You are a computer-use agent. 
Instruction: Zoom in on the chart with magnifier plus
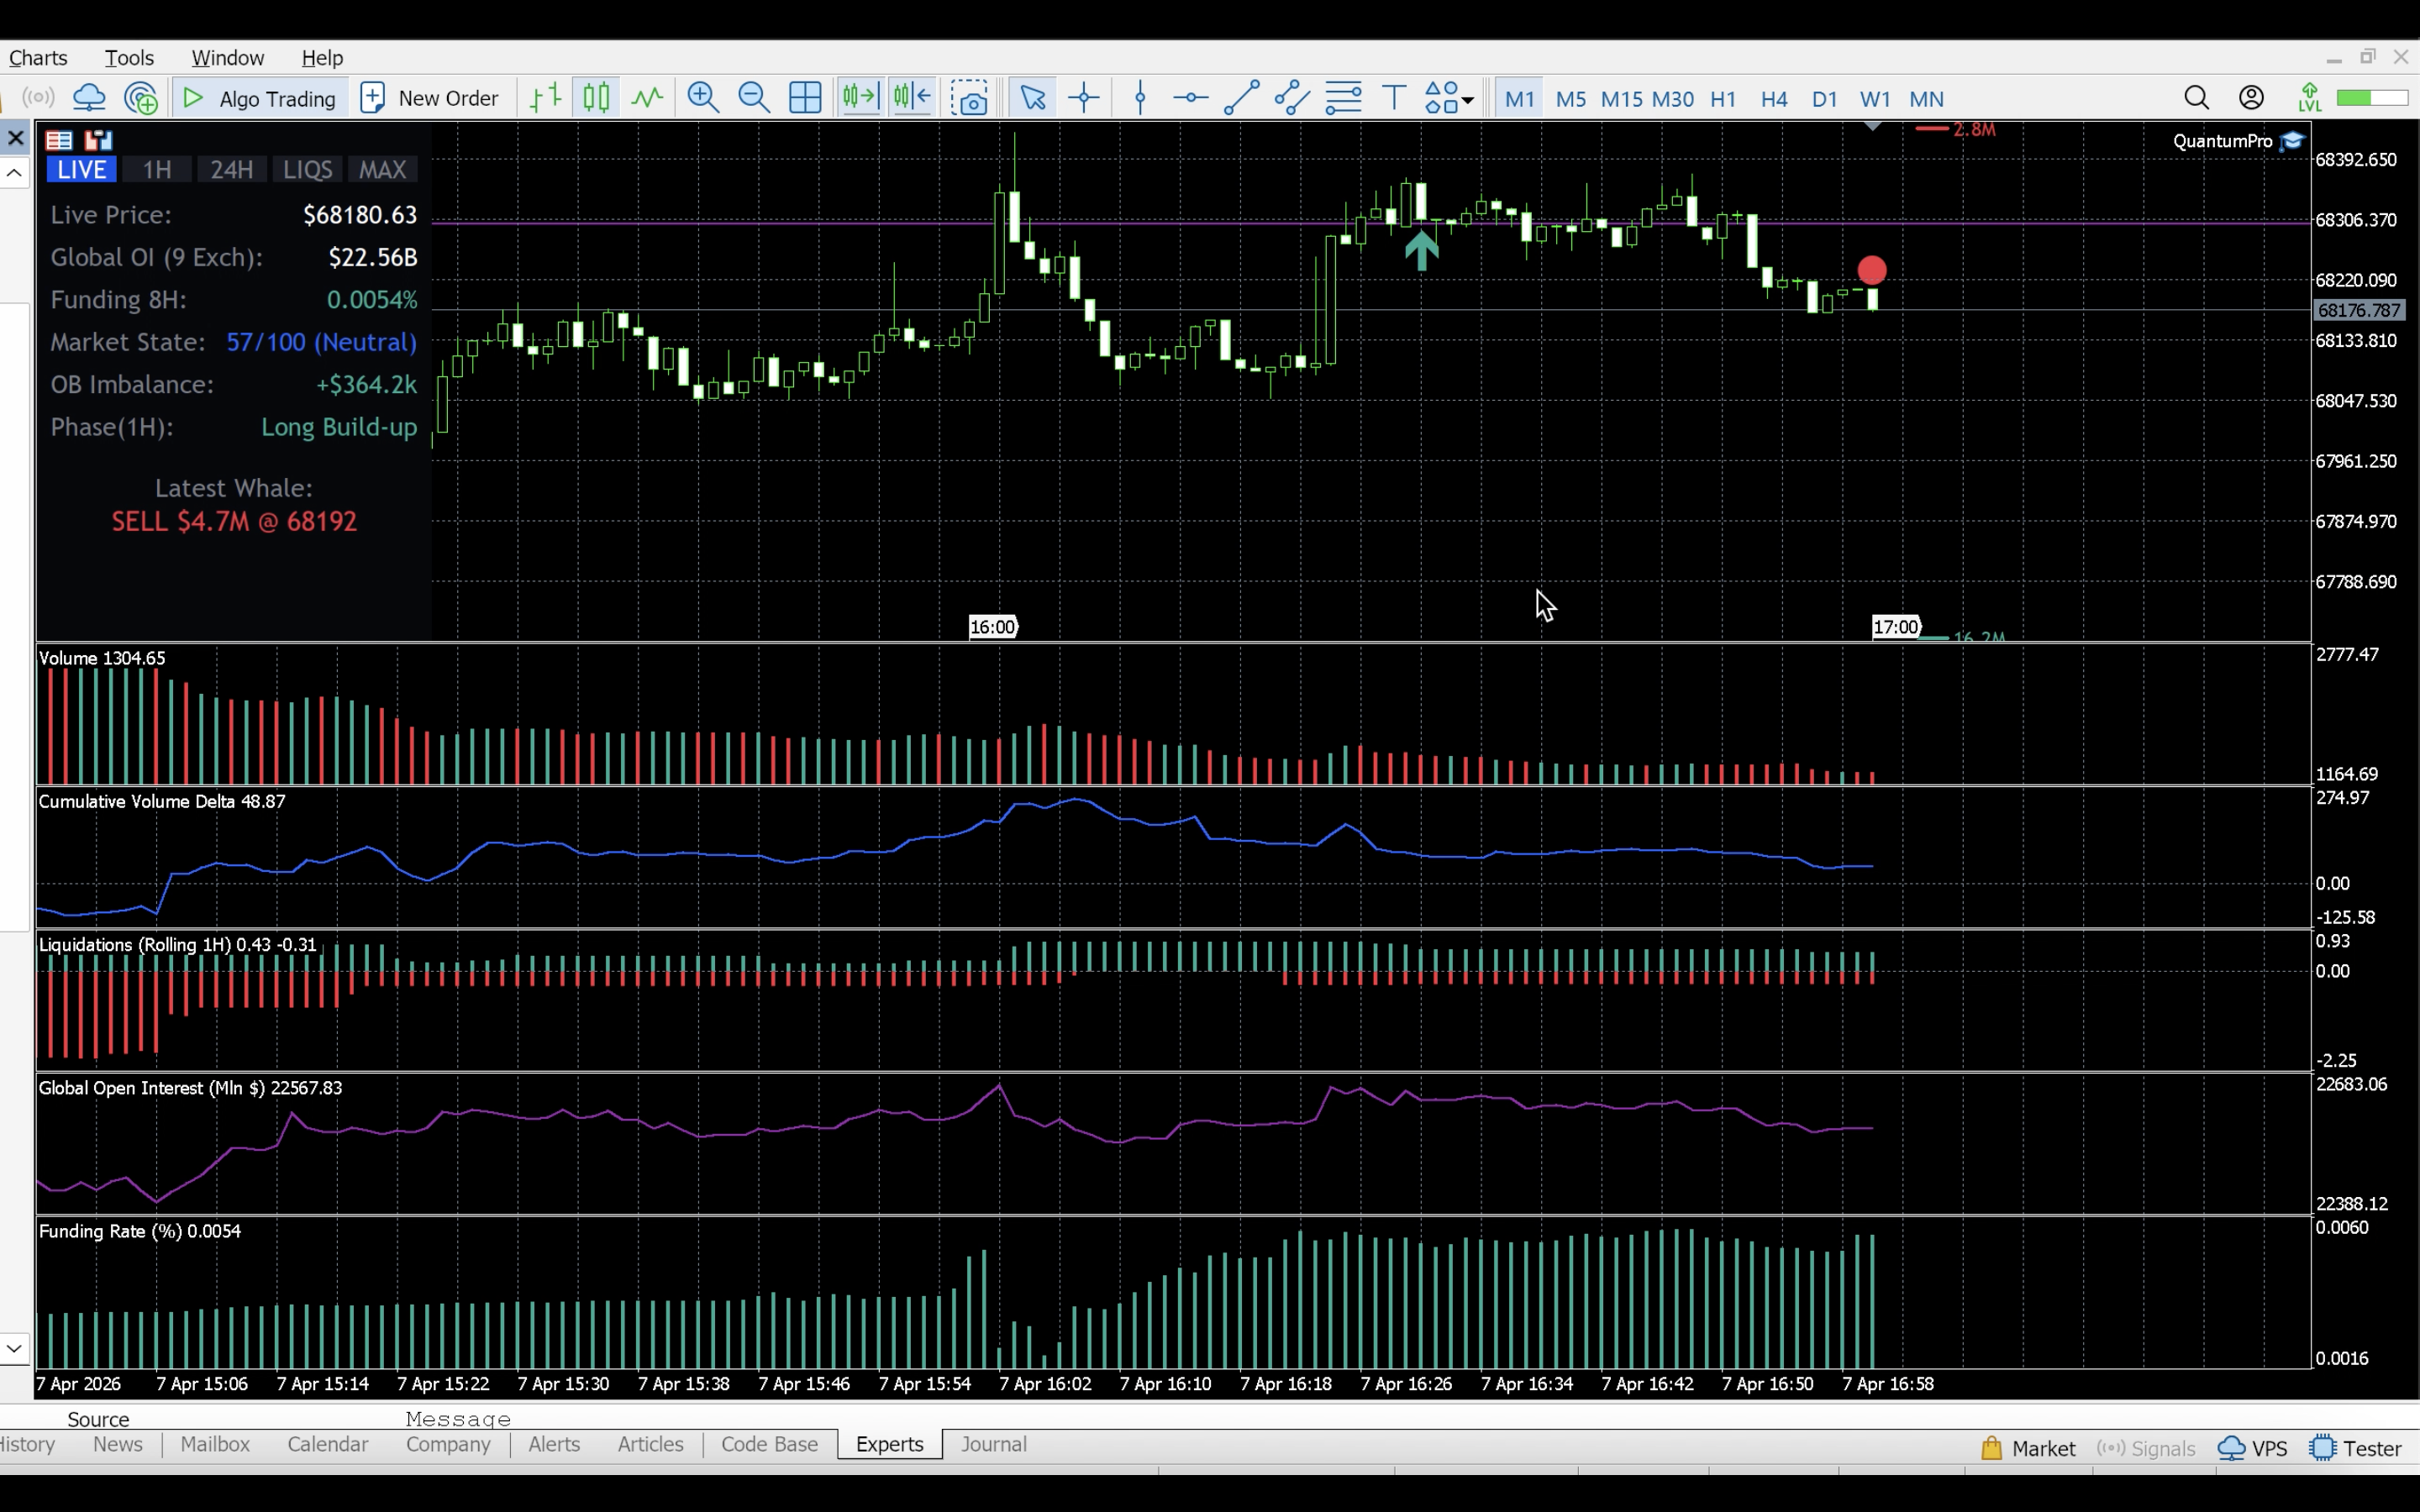(x=703, y=97)
